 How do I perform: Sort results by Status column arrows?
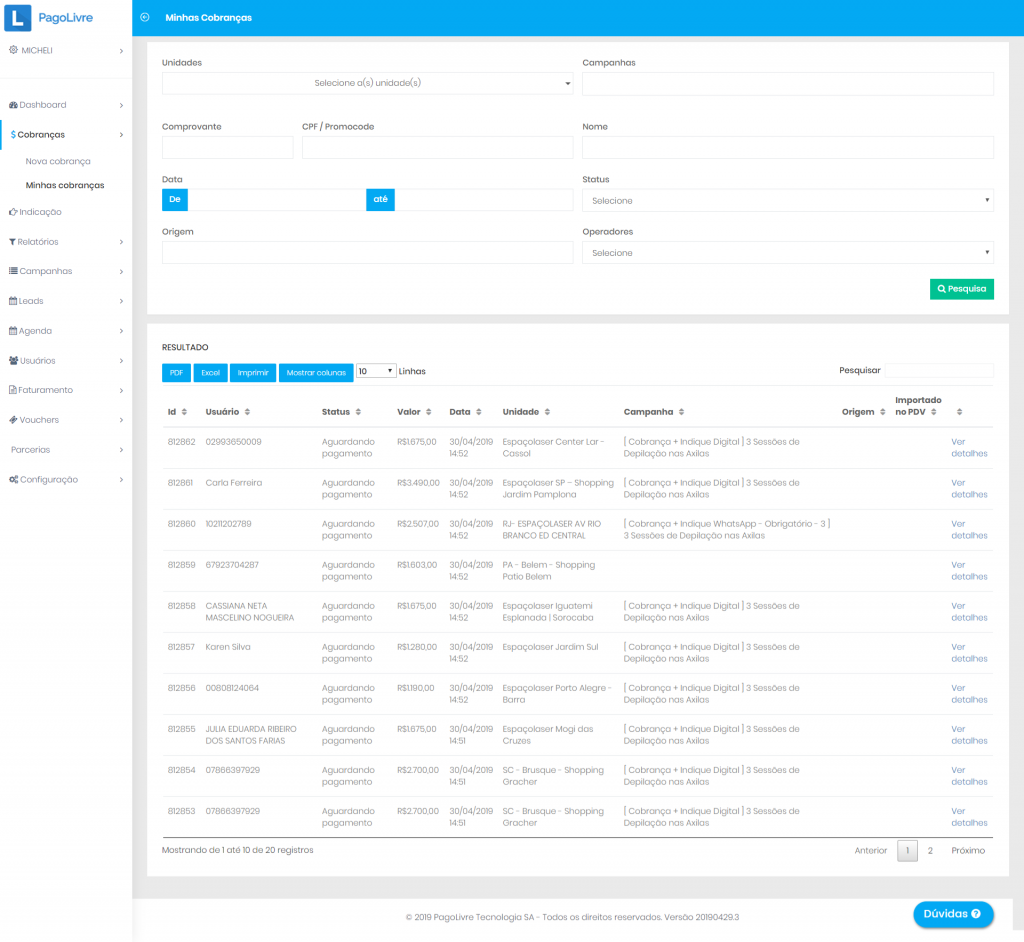coord(359,412)
